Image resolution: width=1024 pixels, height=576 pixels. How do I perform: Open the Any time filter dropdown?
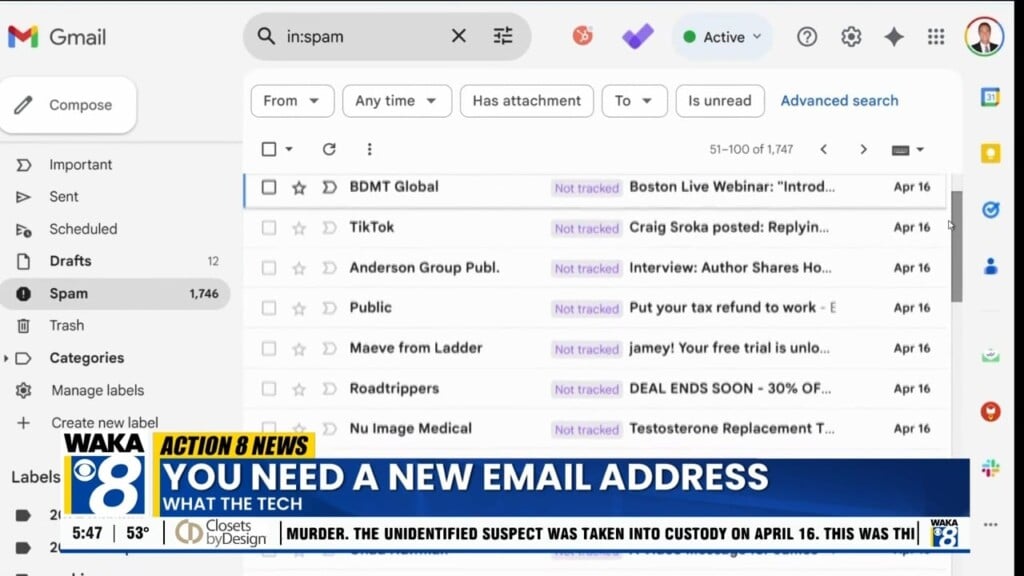coord(396,101)
